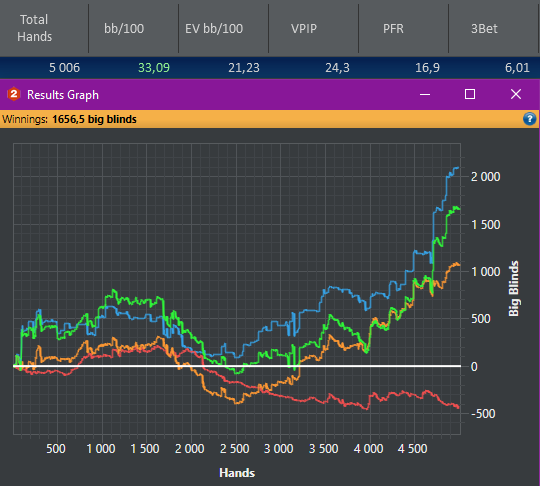Click the 2 000 y-axis label

coord(485,177)
